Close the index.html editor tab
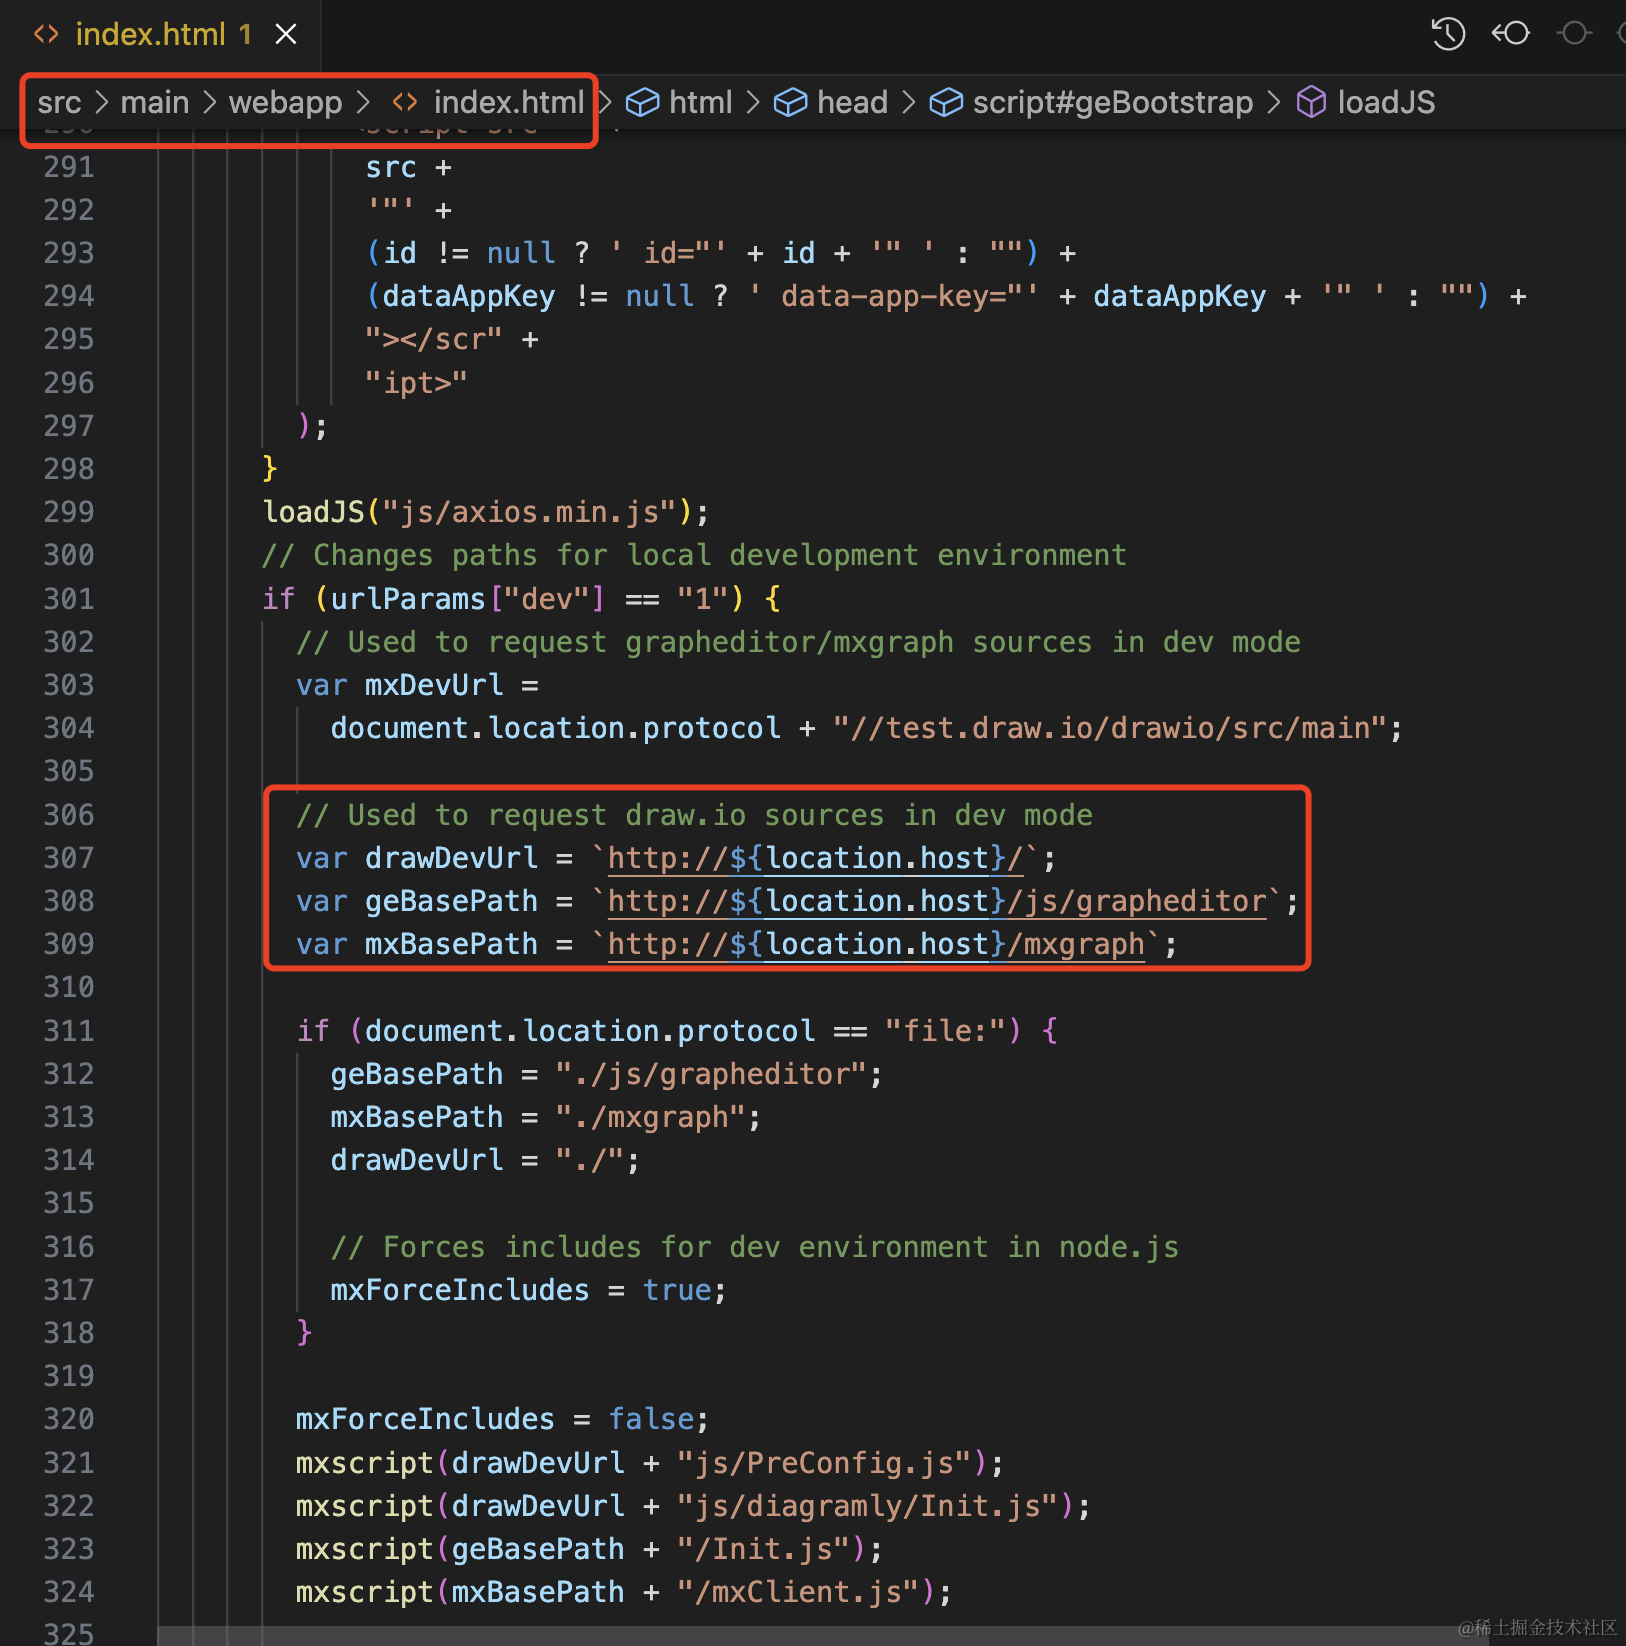 click(286, 35)
